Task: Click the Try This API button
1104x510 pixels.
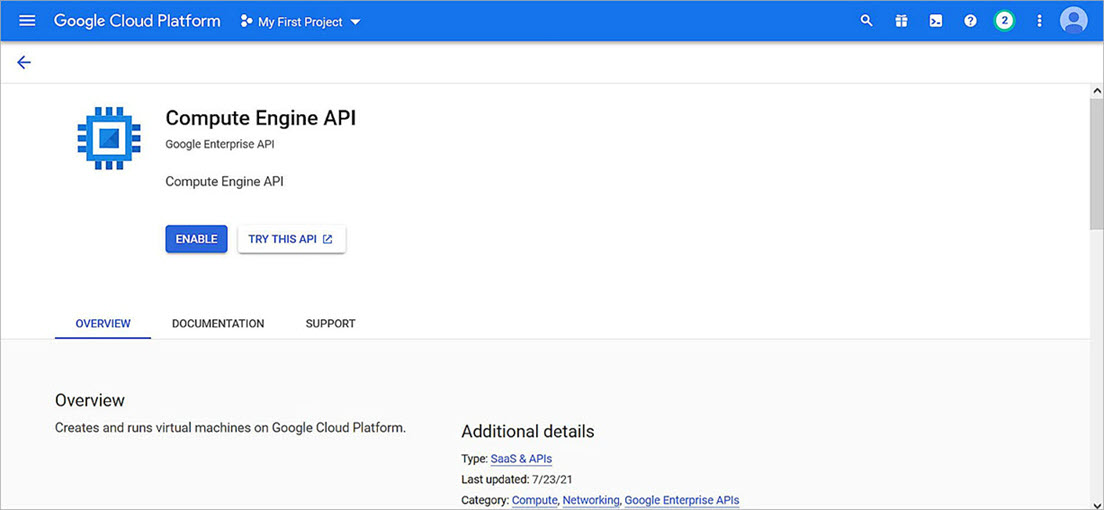Action: pyautogui.click(x=291, y=239)
